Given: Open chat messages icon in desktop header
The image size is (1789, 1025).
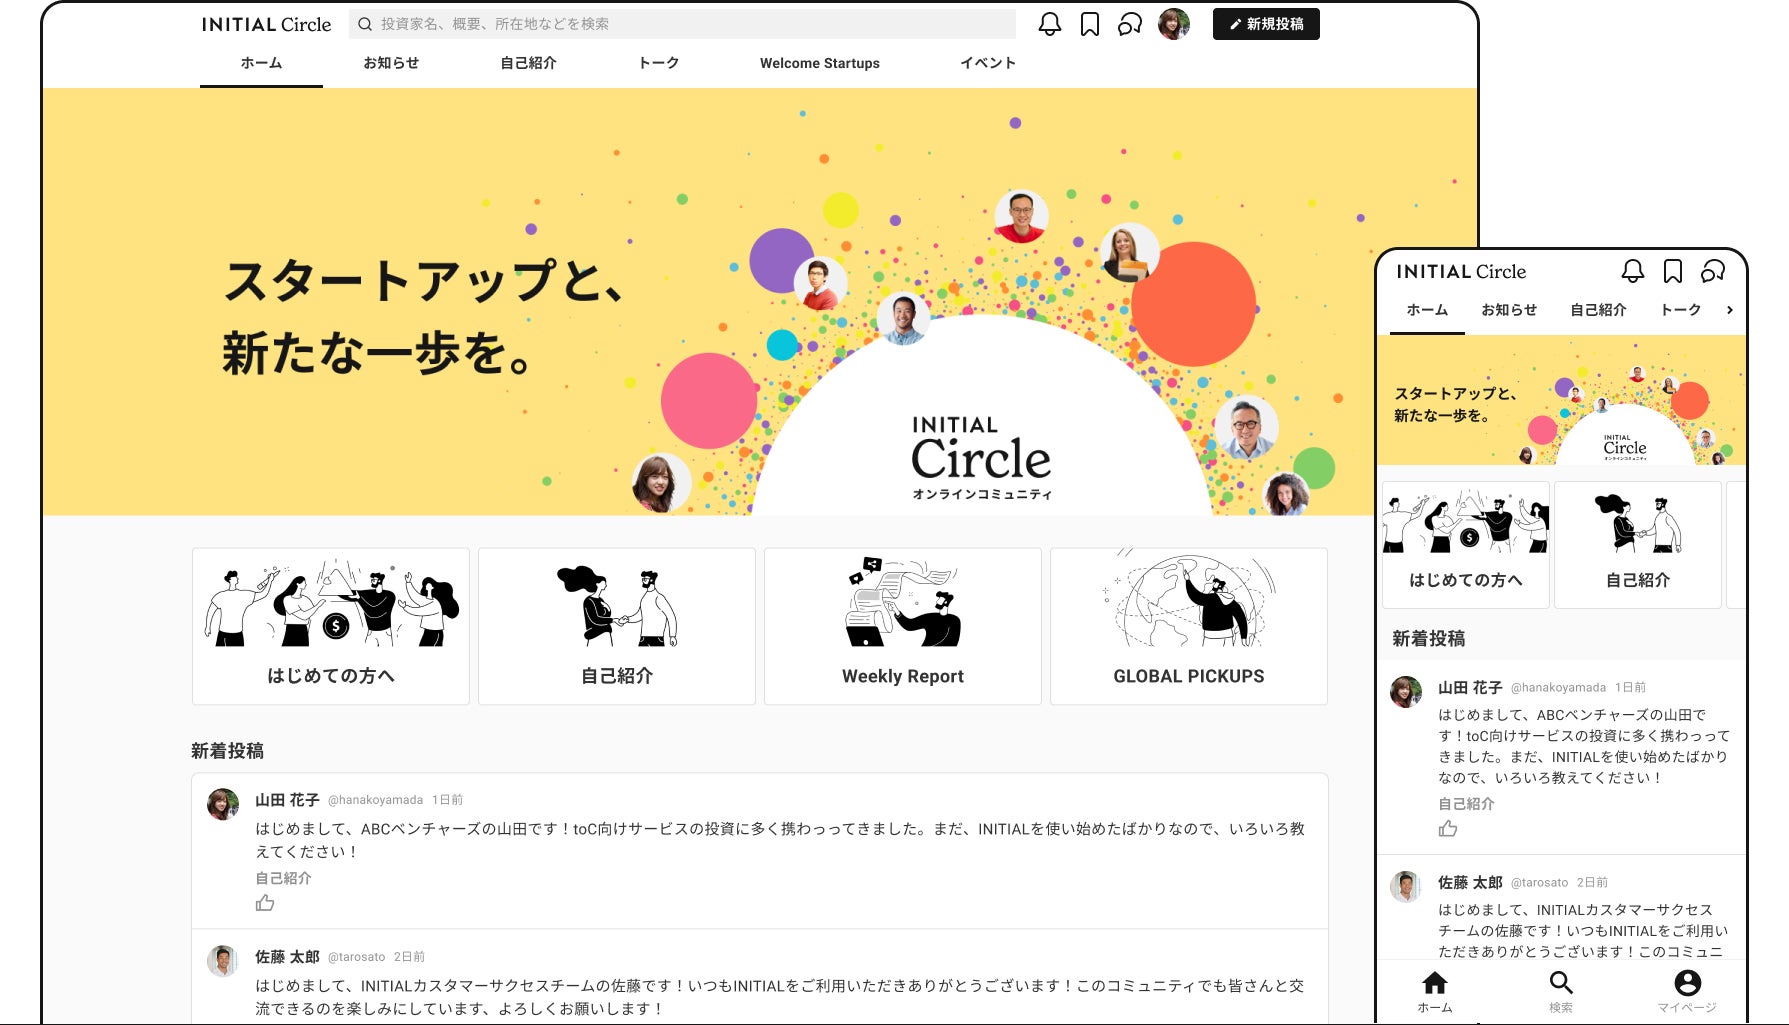Looking at the screenshot, I should click(1130, 24).
